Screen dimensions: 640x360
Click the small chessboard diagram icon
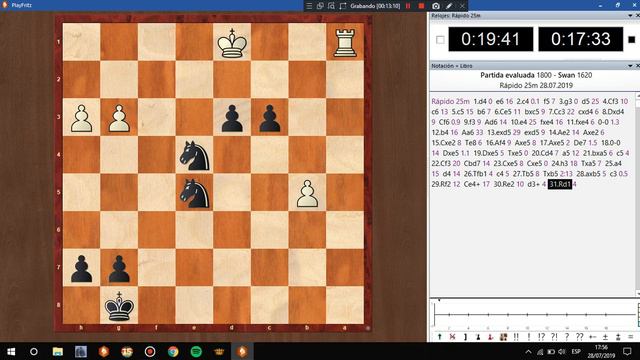[x=503, y=337]
